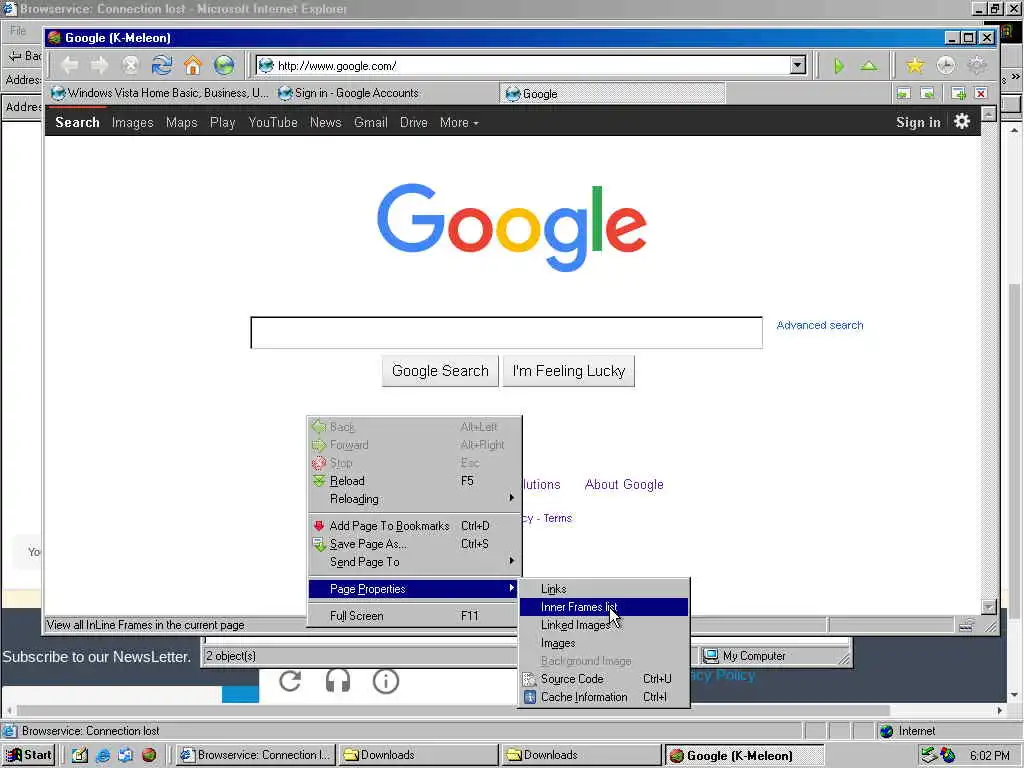Click the green Go arrow icon
Viewport: 1024px width, 768px height.
point(839,66)
